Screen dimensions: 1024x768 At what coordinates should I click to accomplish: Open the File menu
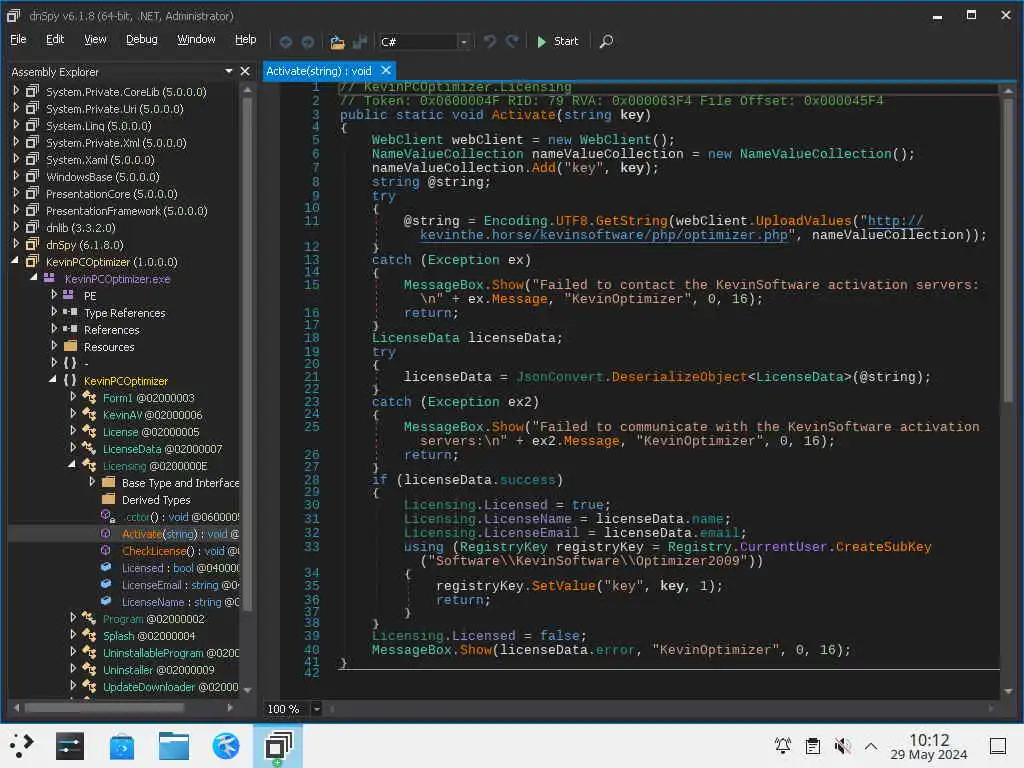18,39
